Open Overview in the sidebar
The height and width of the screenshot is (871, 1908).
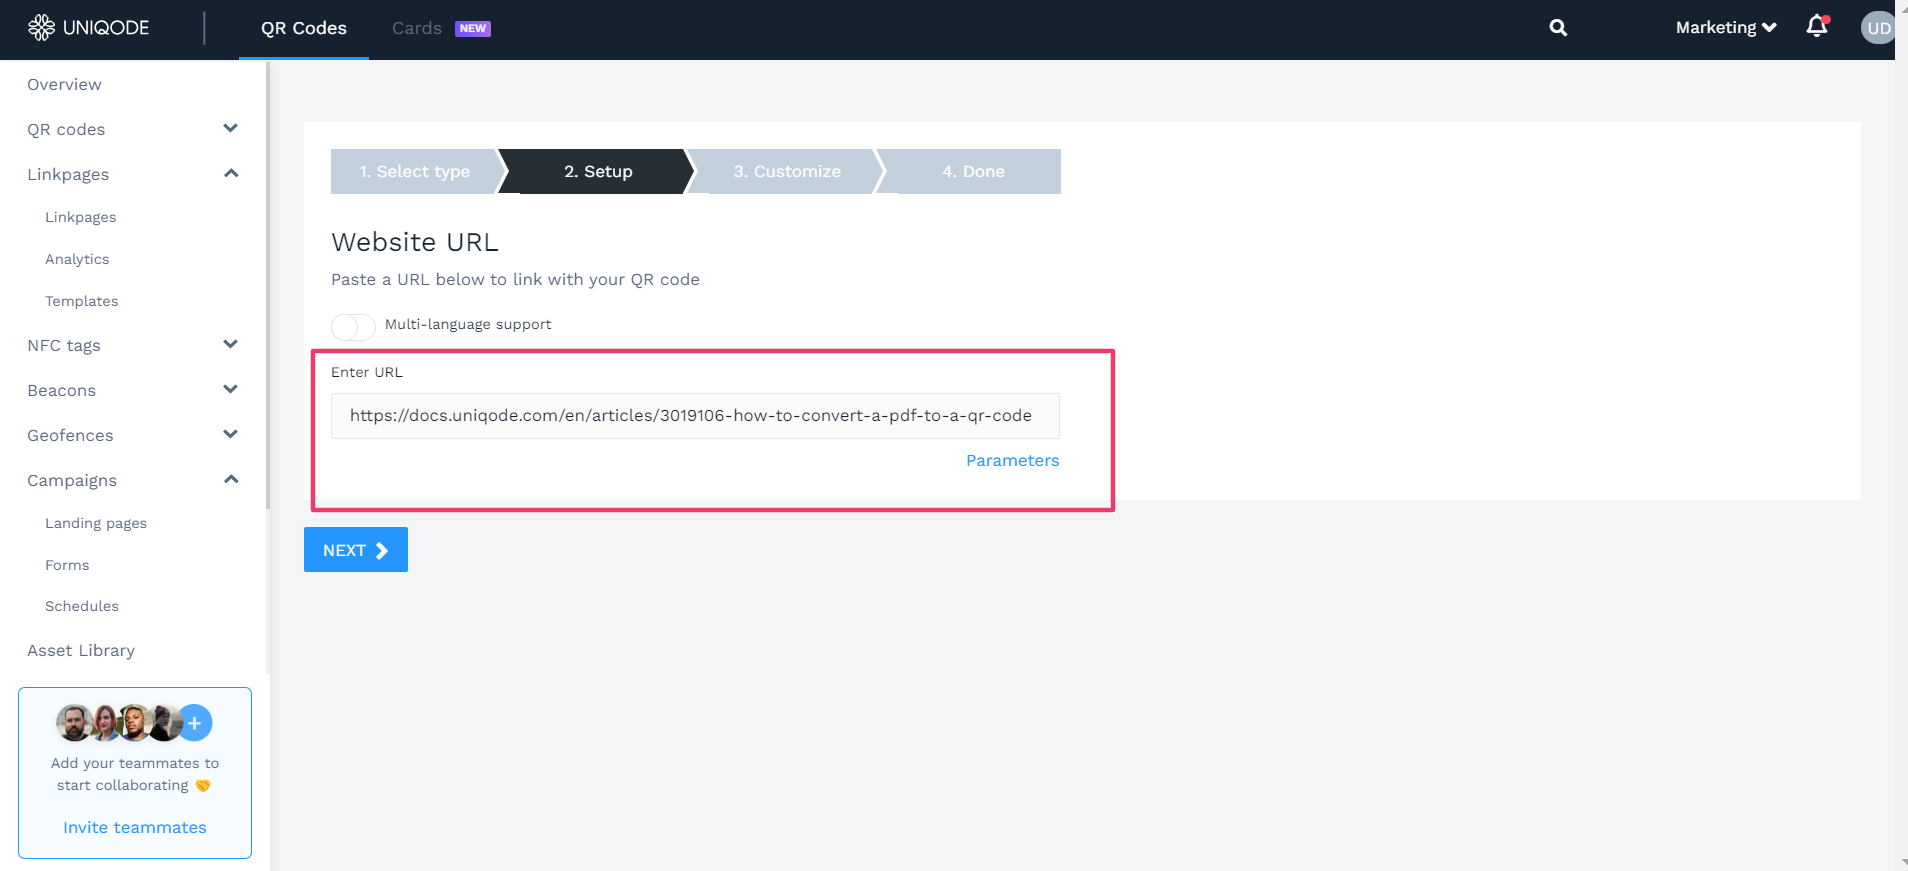(x=64, y=84)
